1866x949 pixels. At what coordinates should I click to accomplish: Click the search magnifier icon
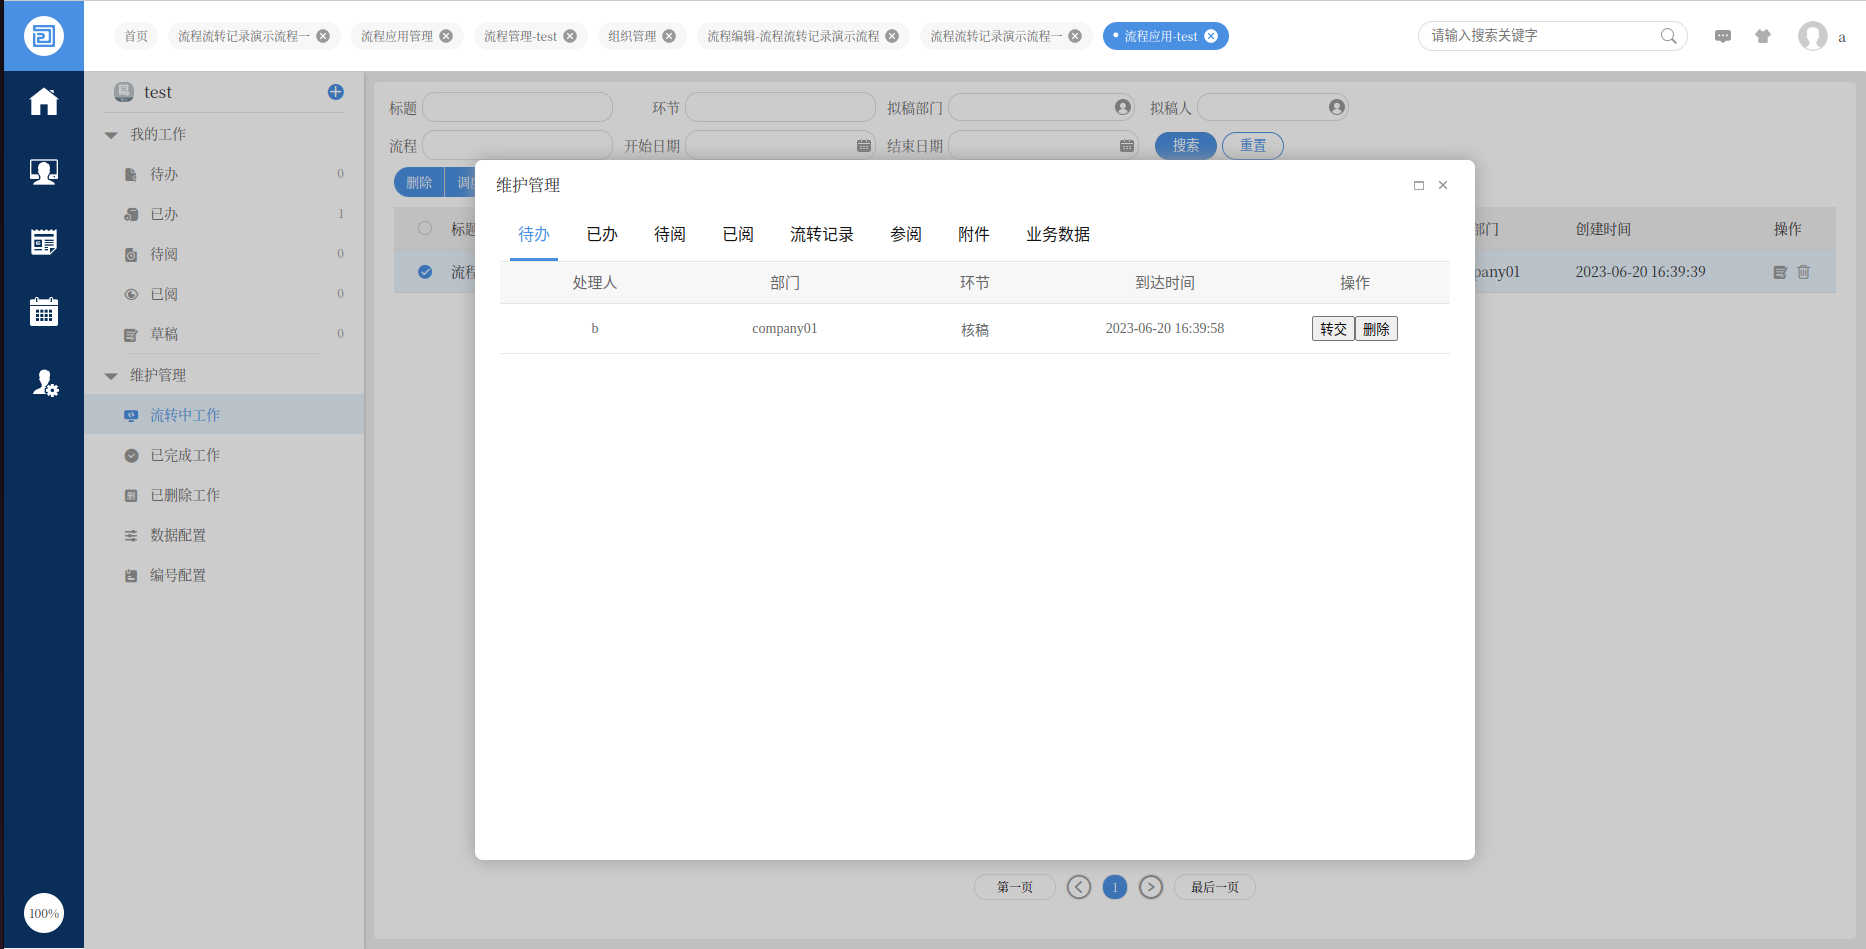point(1668,36)
